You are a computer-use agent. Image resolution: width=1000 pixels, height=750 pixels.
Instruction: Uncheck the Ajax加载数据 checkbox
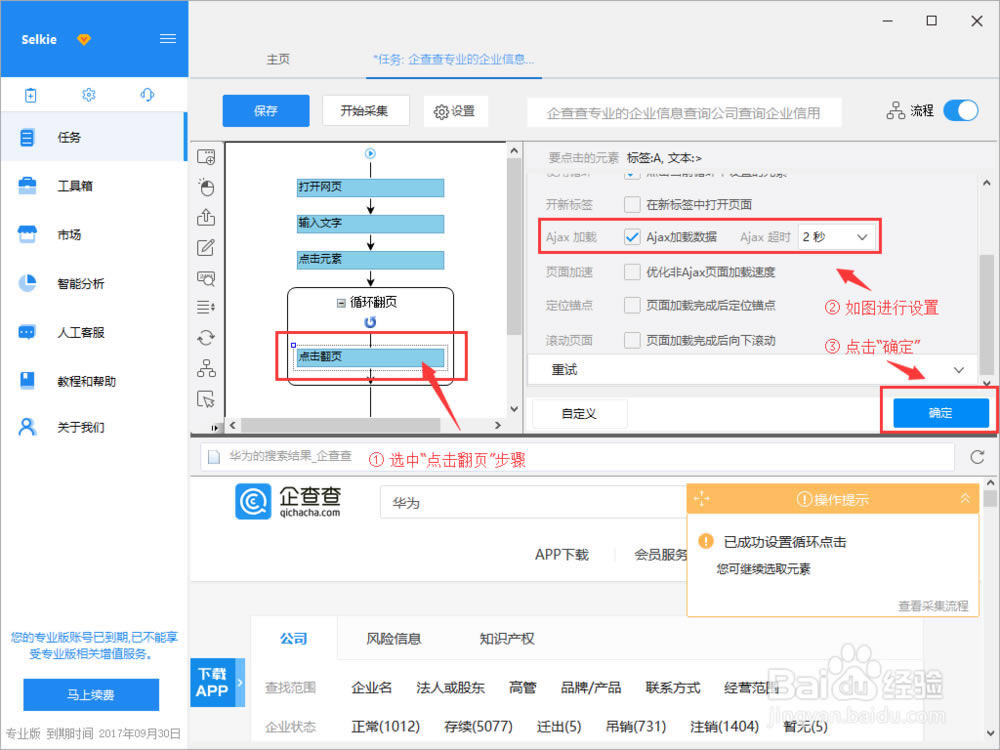pos(632,237)
